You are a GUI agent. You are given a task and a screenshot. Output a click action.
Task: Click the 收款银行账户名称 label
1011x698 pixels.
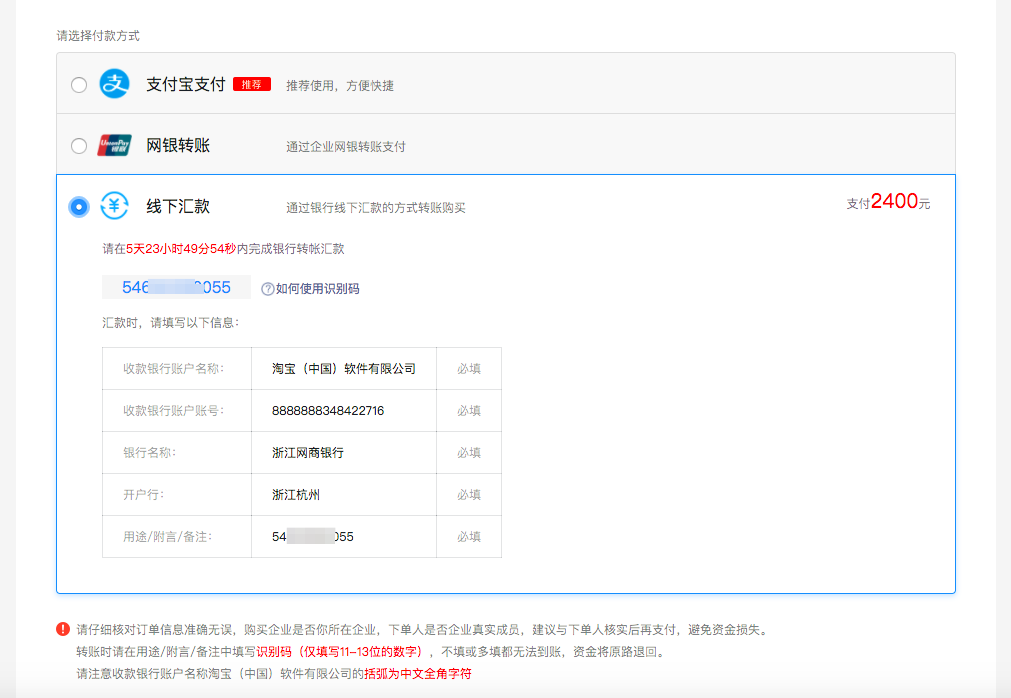tap(173, 369)
